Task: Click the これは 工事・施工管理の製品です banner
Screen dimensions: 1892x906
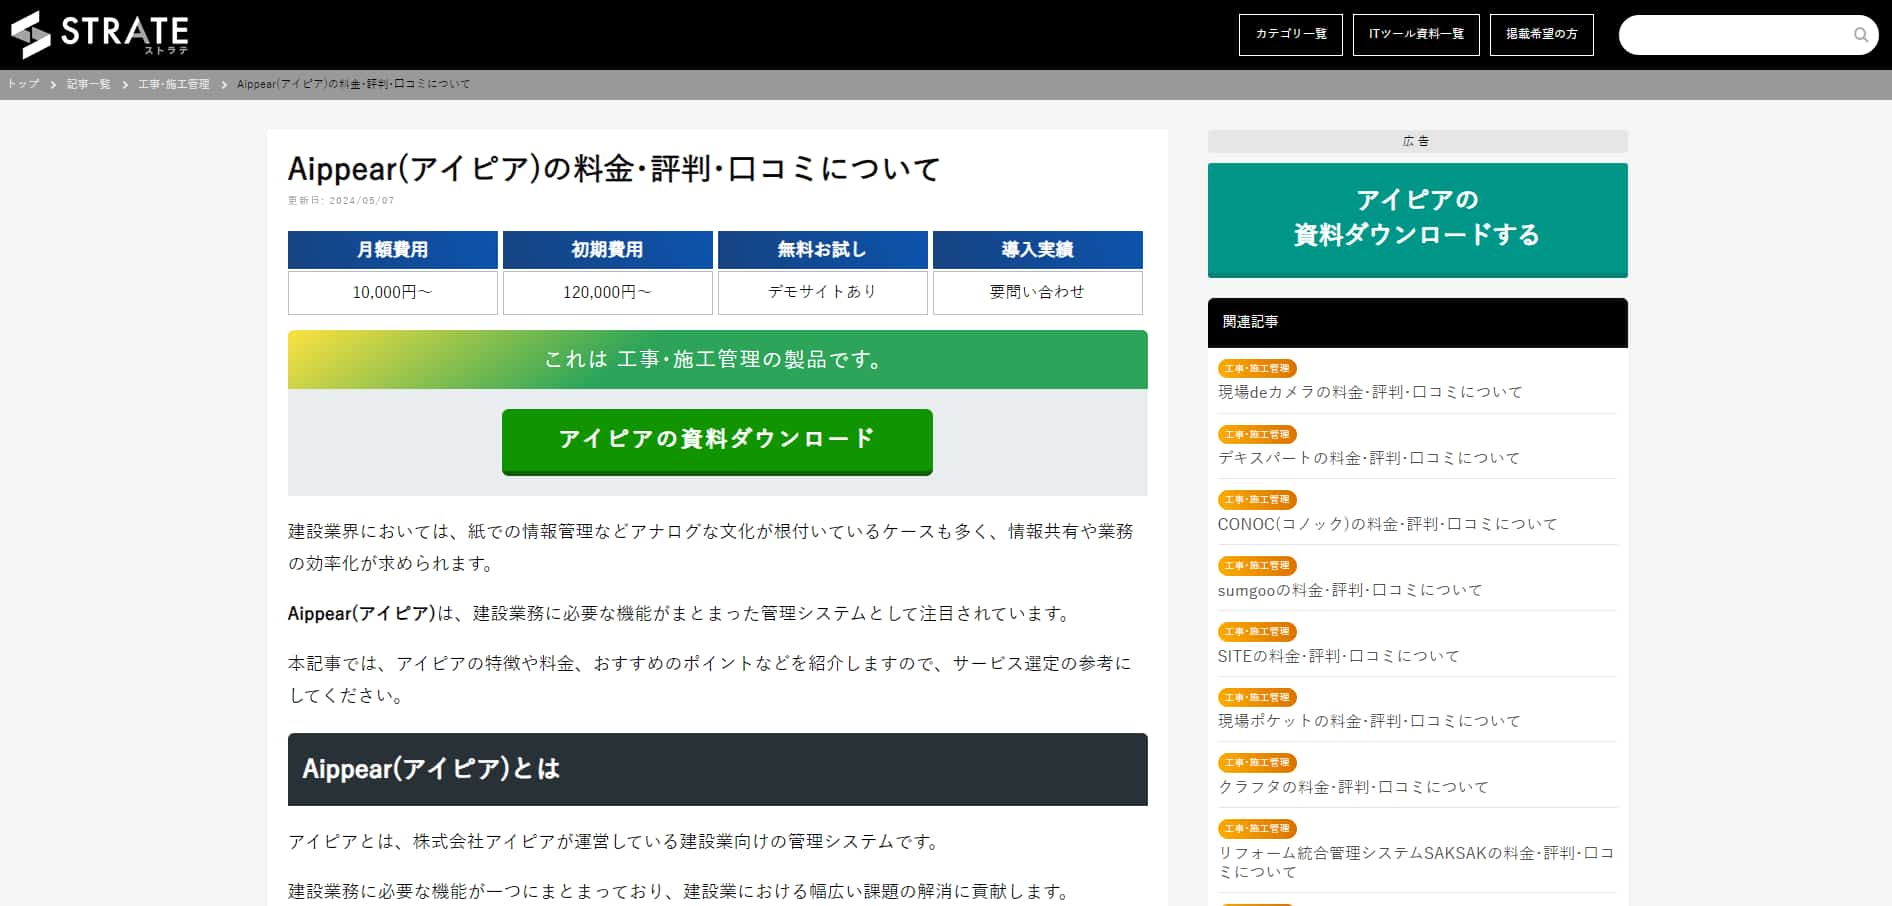Action: [717, 359]
